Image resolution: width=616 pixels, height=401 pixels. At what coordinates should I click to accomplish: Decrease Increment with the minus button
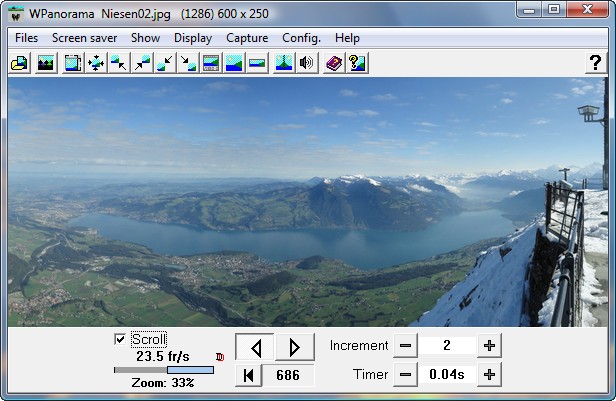tap(405, 346)
